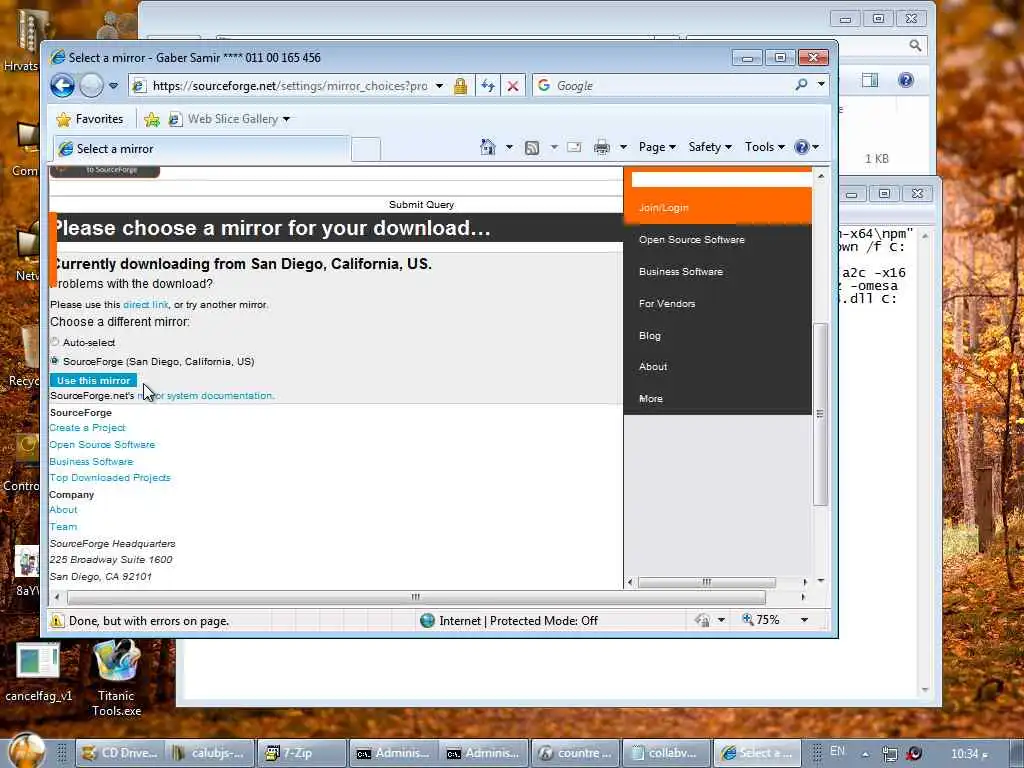1024x768 pixels.
Task: Click the sidebar white search field
Action: (x=721, y=180)
